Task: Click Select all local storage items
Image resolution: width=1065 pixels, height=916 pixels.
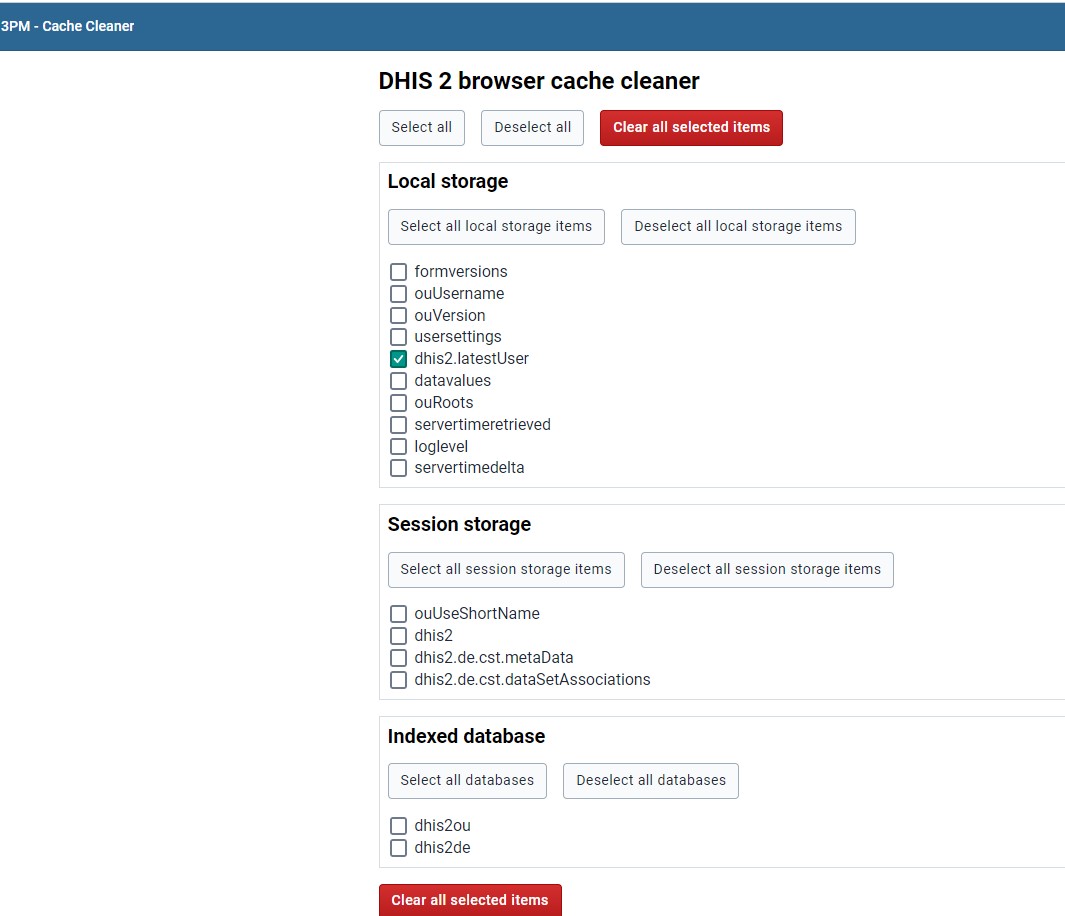Action: click(496, 227)
